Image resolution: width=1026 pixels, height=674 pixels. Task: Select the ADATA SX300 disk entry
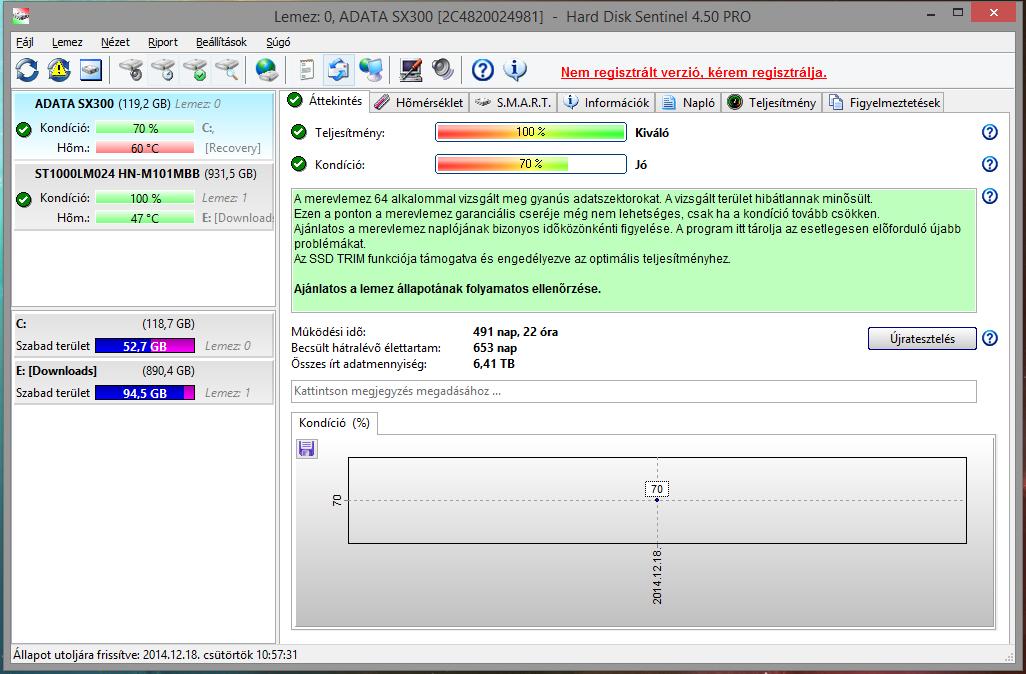pyautogui.click(x=143, y=126)
